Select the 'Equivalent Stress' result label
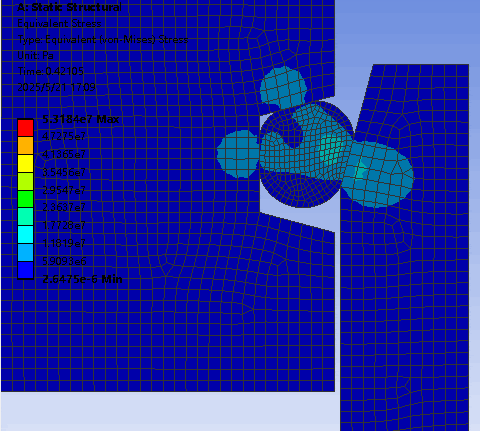This screenshot has width=480, height=431. pyautogui.click(x=59, y=24)
